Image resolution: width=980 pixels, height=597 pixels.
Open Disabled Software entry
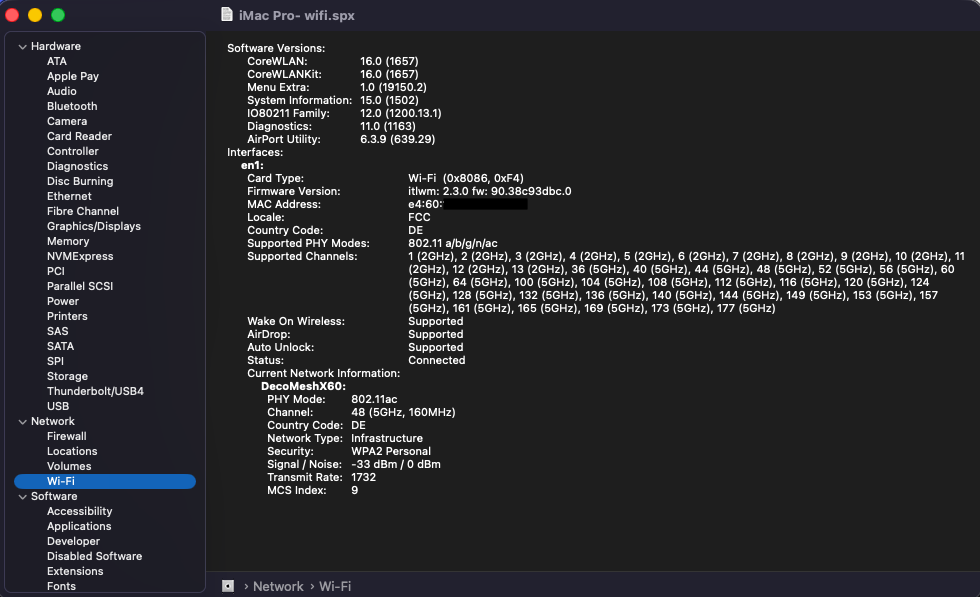pos(94,556)
